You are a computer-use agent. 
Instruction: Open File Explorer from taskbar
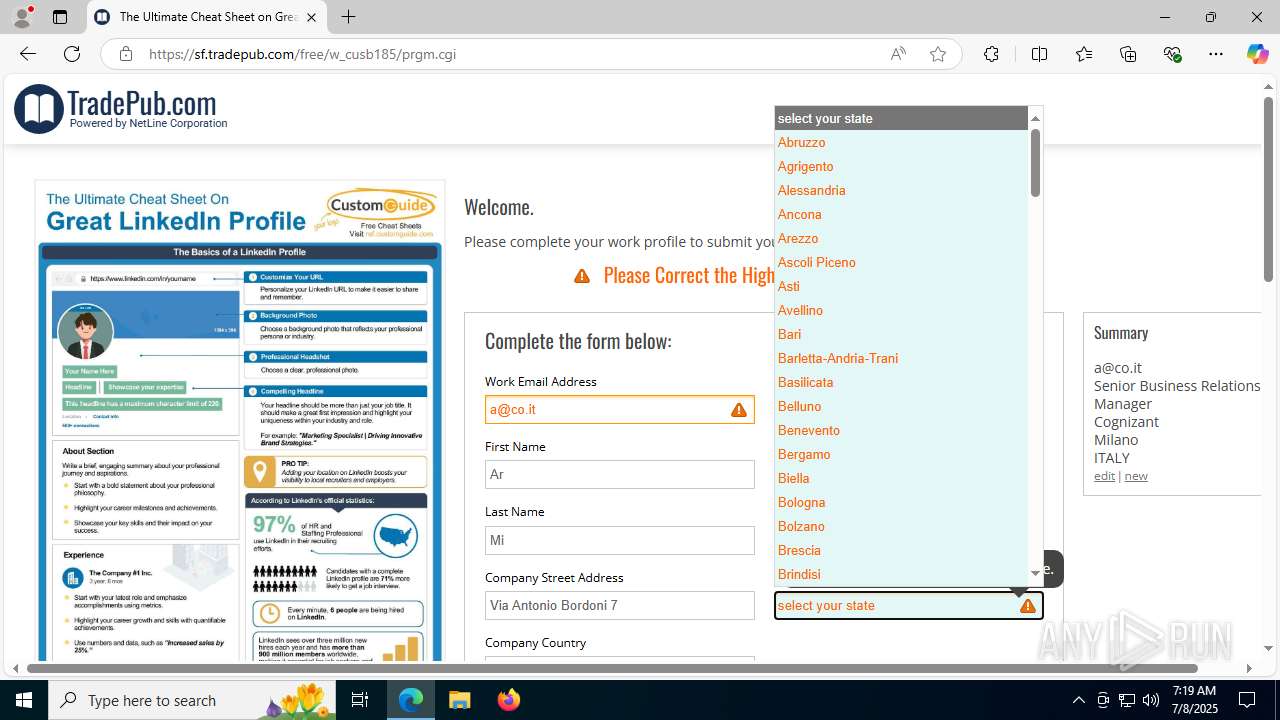460,700
